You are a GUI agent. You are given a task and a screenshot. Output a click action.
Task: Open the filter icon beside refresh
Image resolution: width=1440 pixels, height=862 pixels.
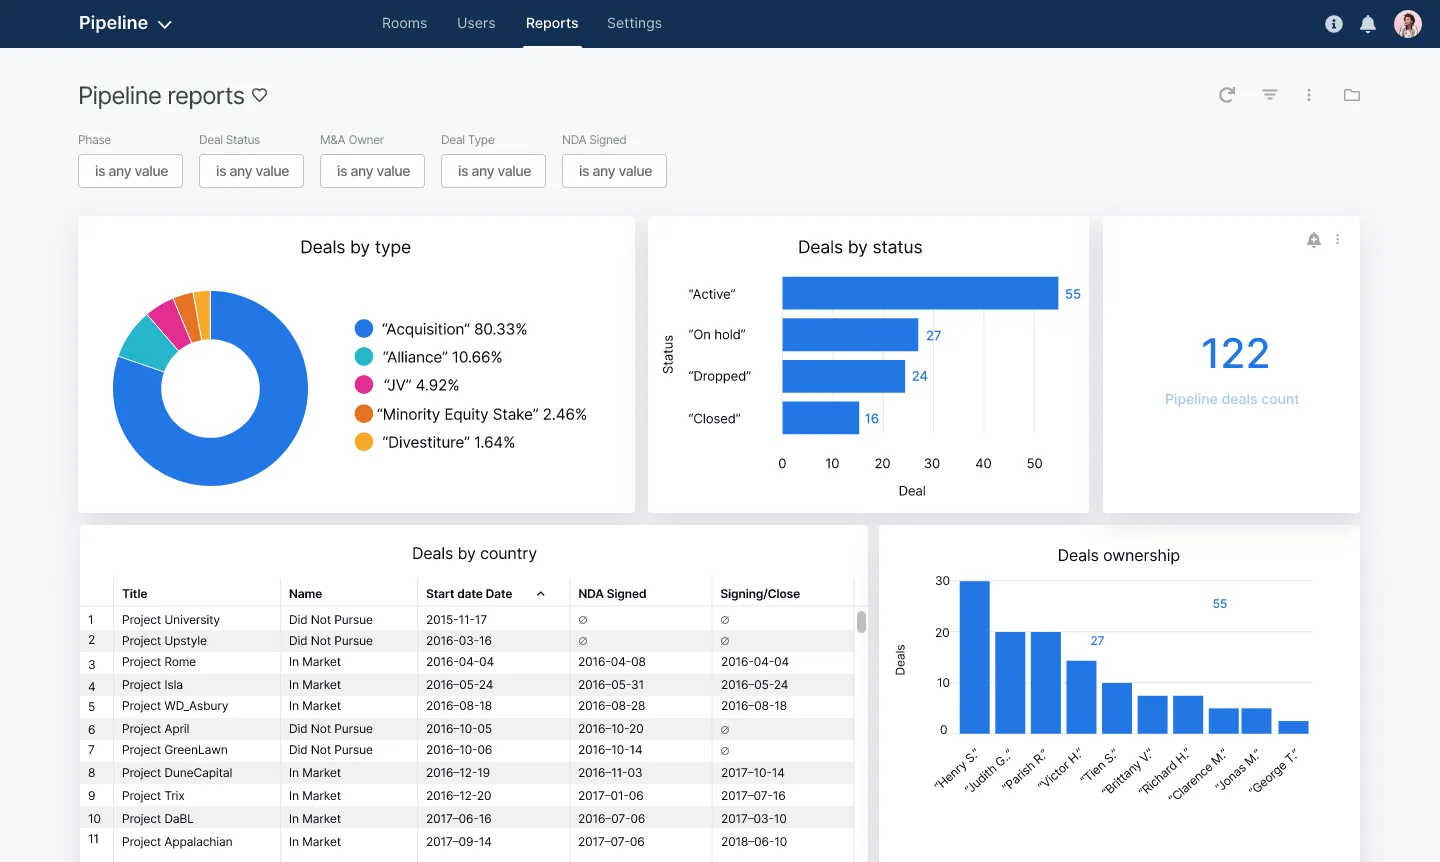[1270, 95]
